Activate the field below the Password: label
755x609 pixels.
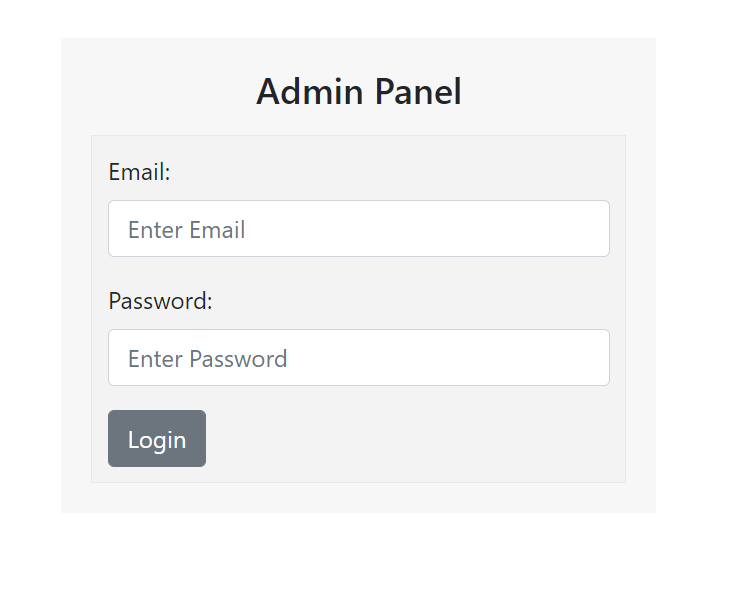coord(358,358)
